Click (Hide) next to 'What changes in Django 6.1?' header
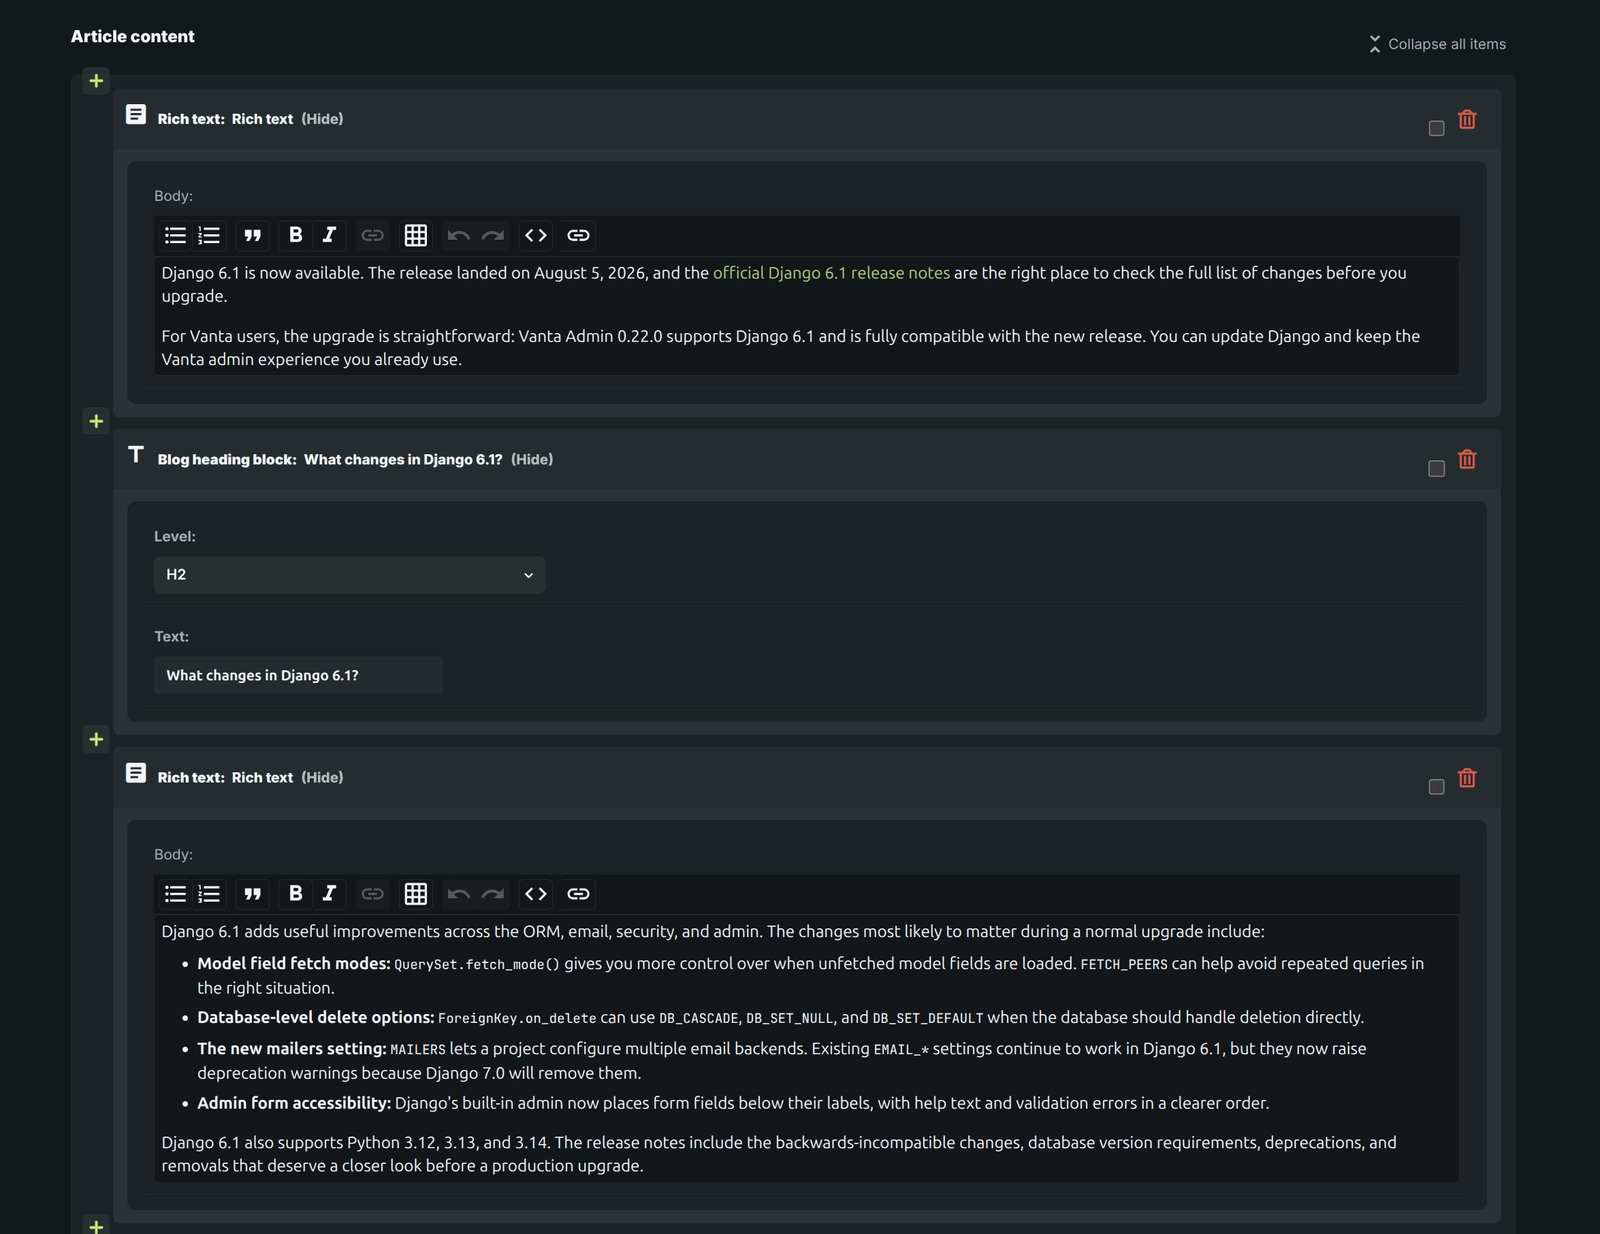 point(532,459)
